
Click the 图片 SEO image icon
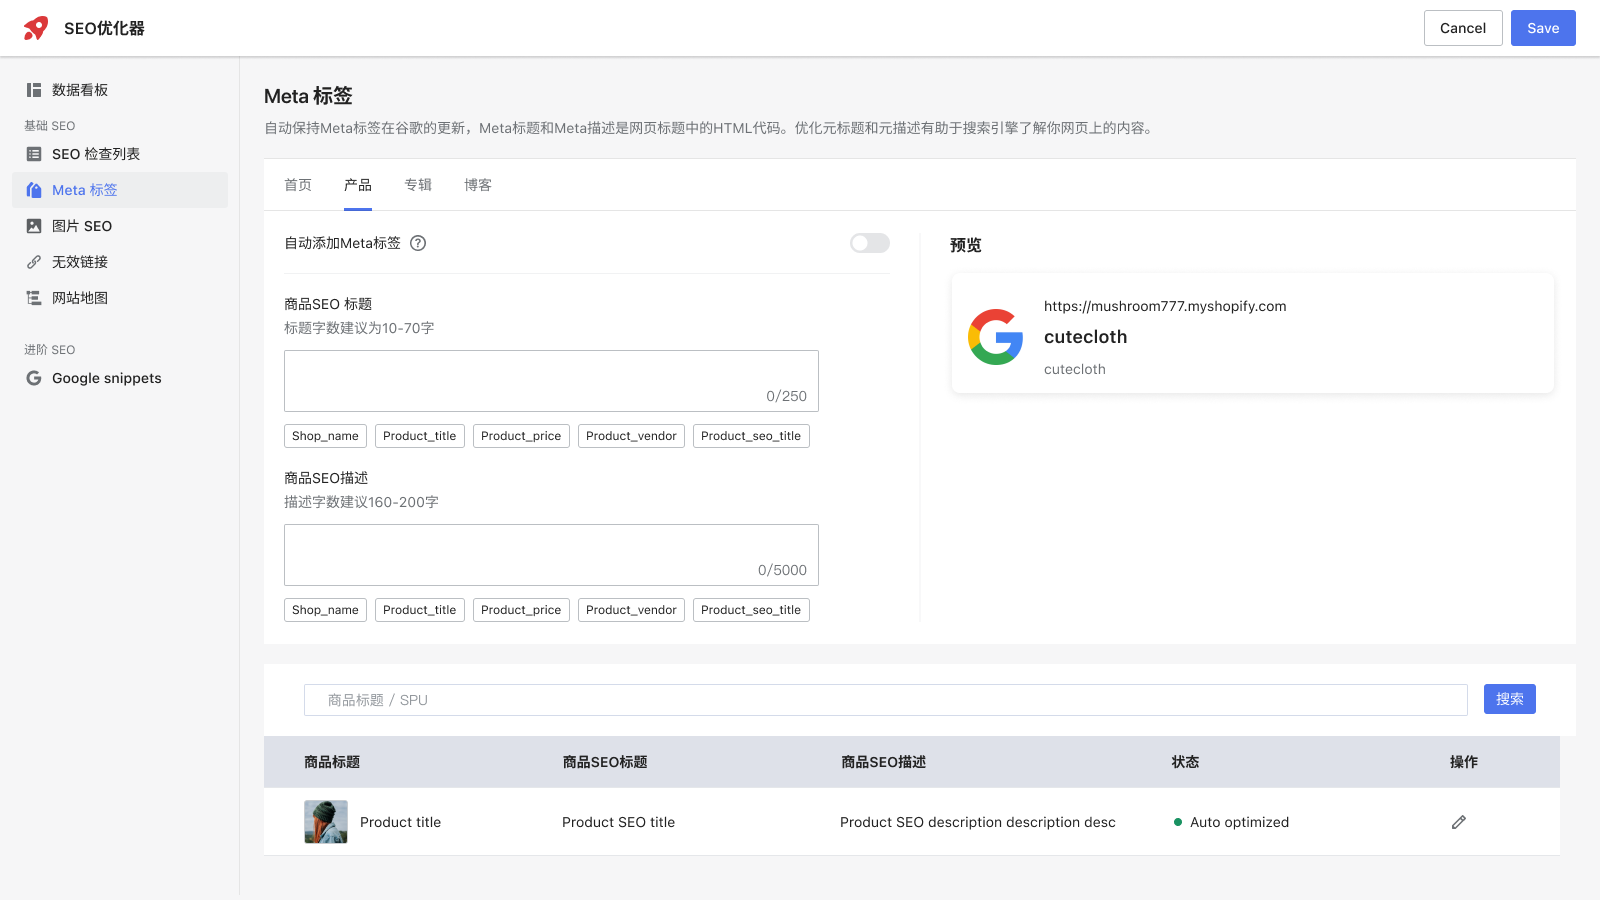[34, 226]
